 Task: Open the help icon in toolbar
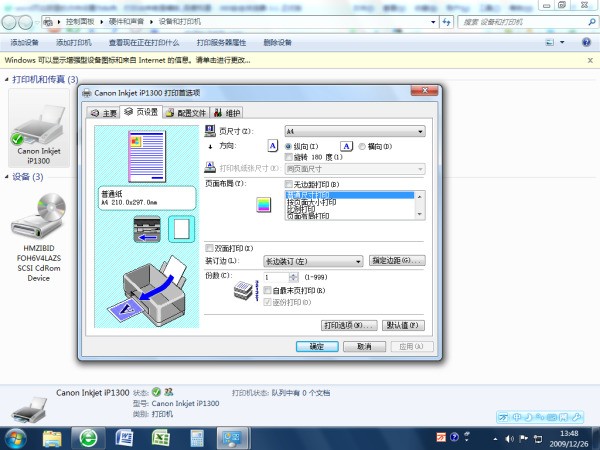(x=586, y=42)
